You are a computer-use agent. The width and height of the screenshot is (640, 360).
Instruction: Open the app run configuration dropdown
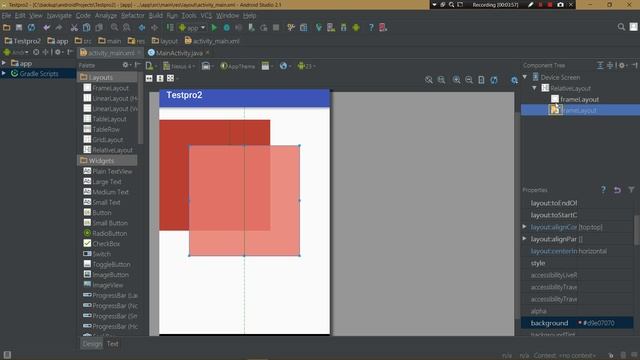(x=192, y=27)
